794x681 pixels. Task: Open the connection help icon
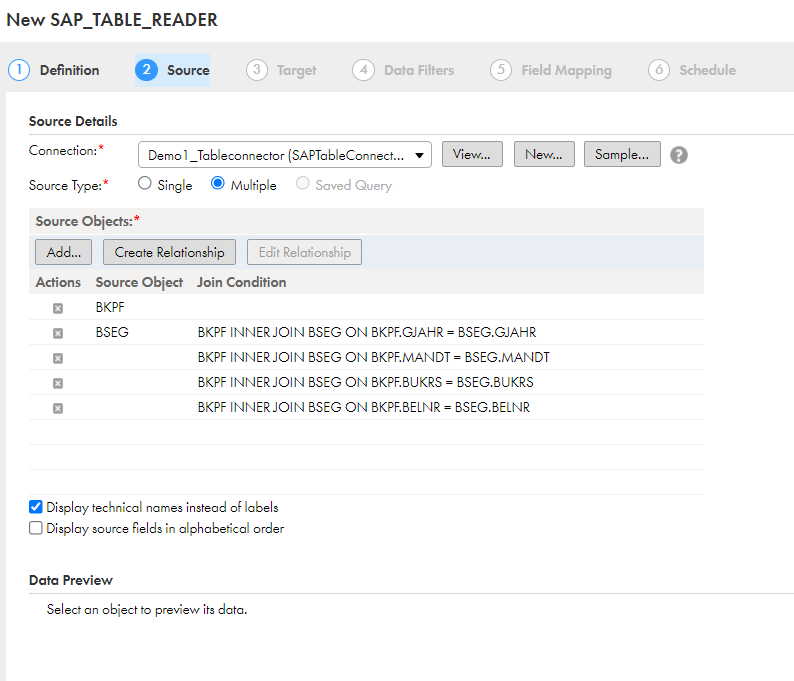[679, 155]
